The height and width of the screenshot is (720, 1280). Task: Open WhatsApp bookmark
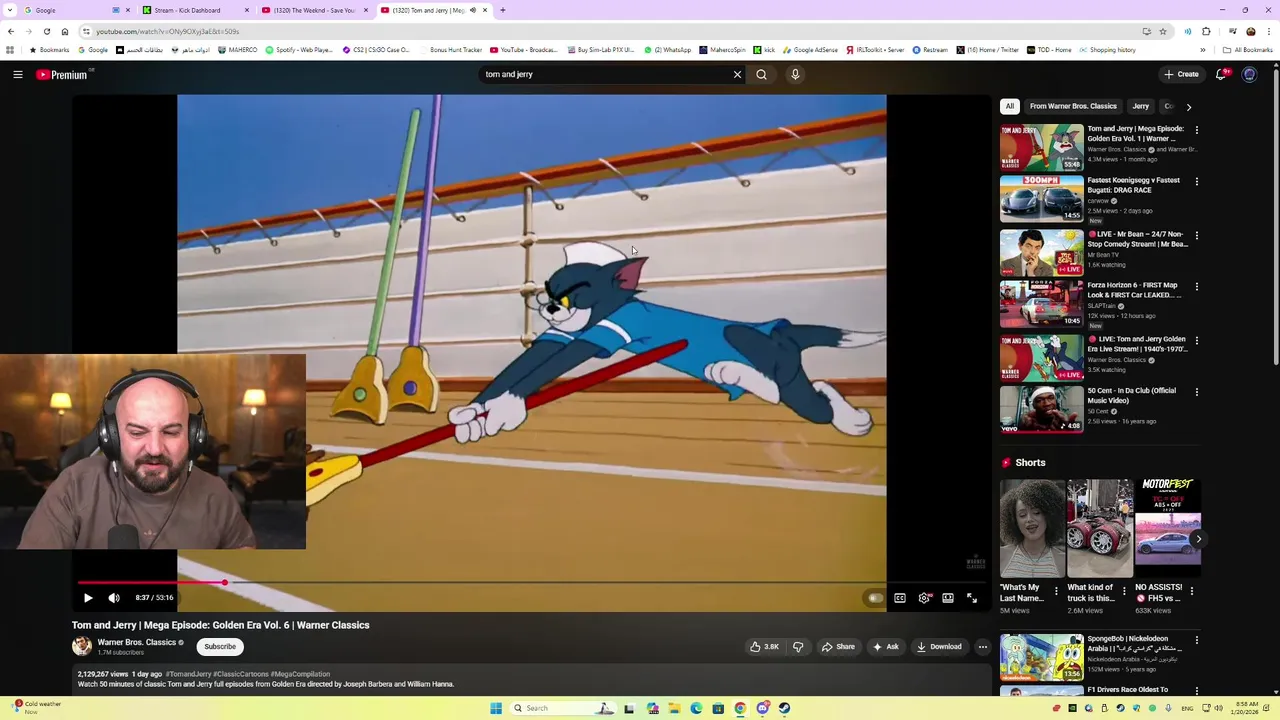(667, 50)
